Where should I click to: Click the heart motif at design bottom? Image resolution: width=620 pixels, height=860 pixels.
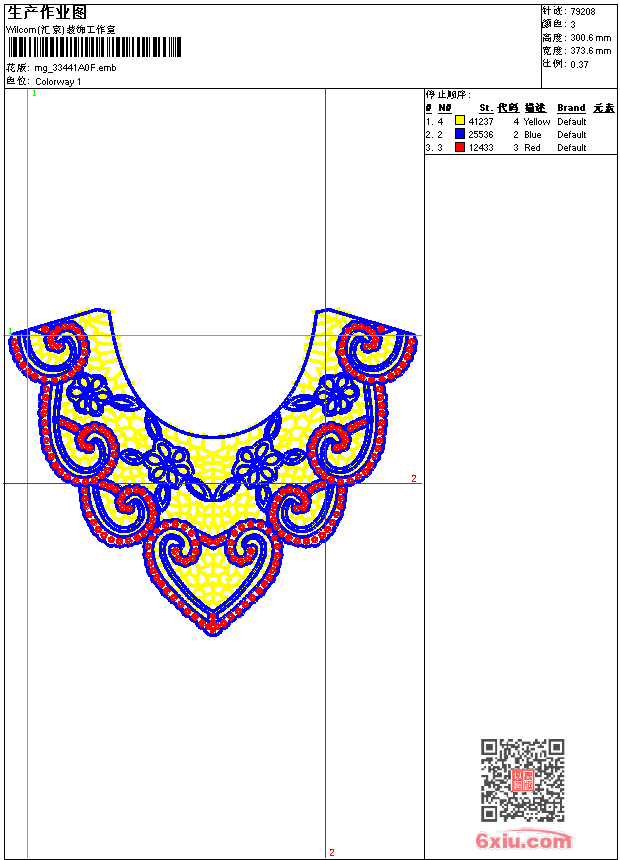coord(213,576)
